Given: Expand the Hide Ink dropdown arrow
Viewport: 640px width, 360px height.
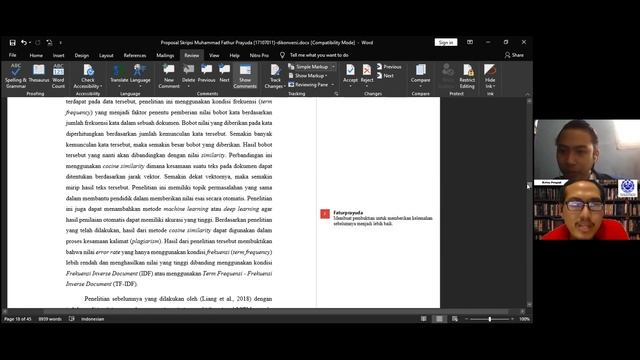Looking at the screenshot, I should tap(493, 87).
